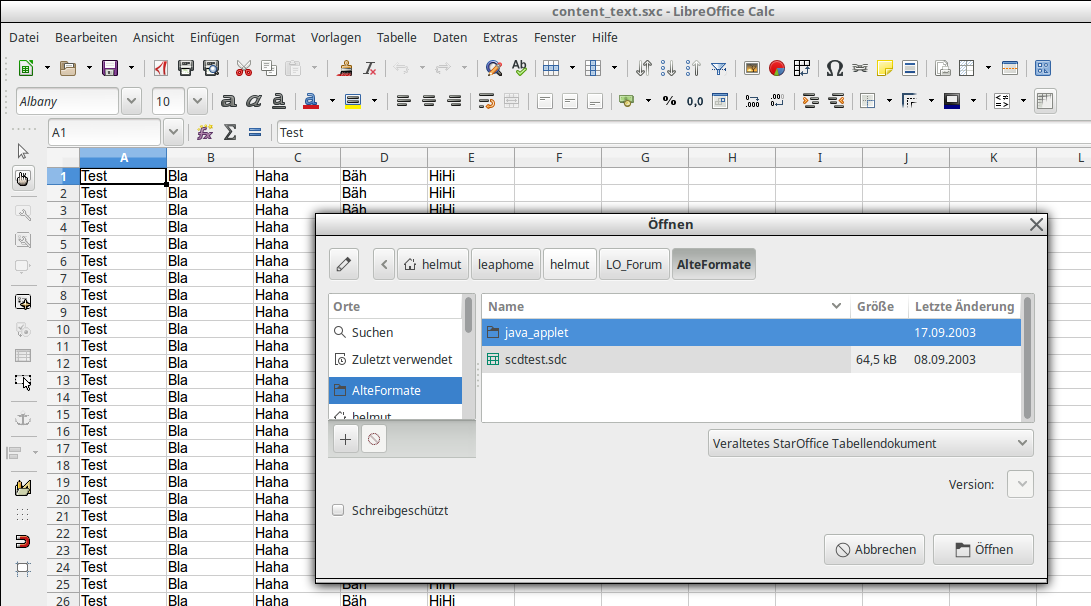The height and width of the screenshot is (606, 1091).
Task: Open the font size dropdown arrow
Action: click(196, 101)
